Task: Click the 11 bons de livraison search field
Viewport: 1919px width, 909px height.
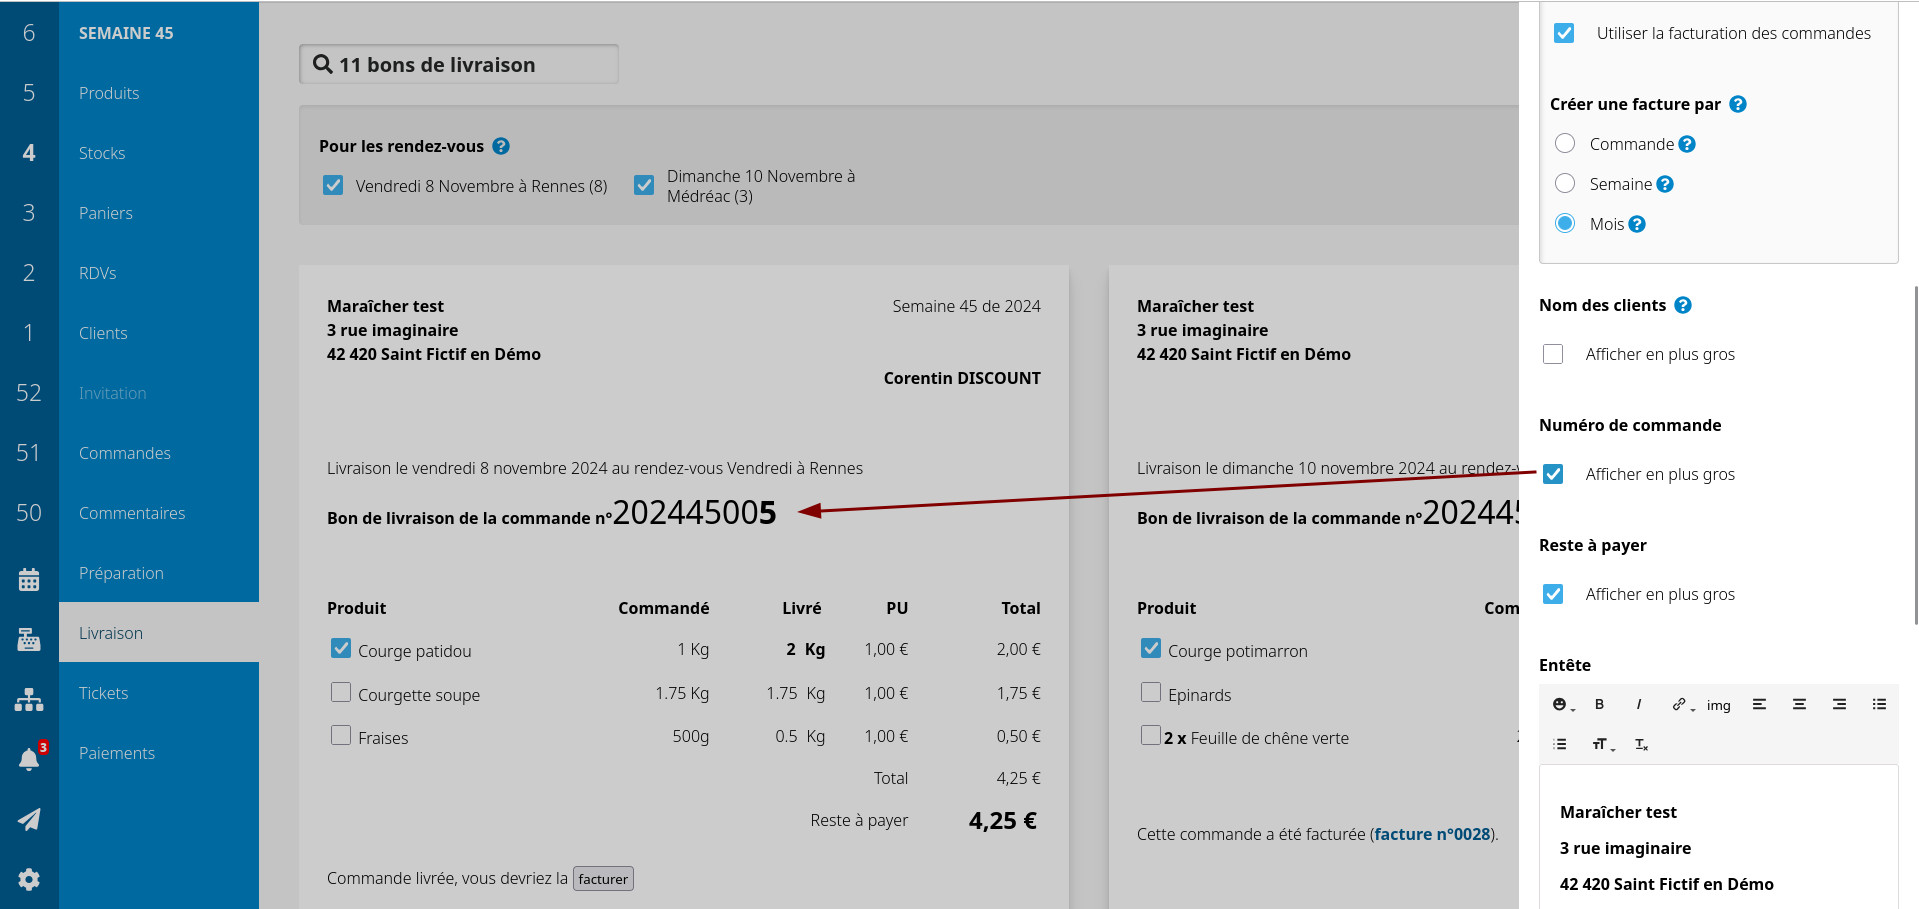Action: 459,65
